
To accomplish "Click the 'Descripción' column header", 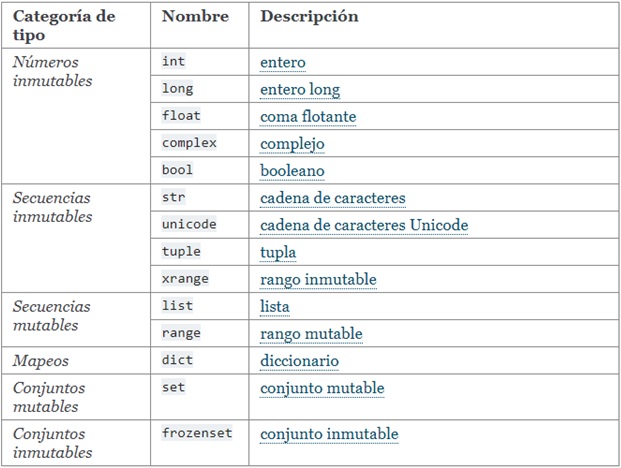I will tap(309, 17).
